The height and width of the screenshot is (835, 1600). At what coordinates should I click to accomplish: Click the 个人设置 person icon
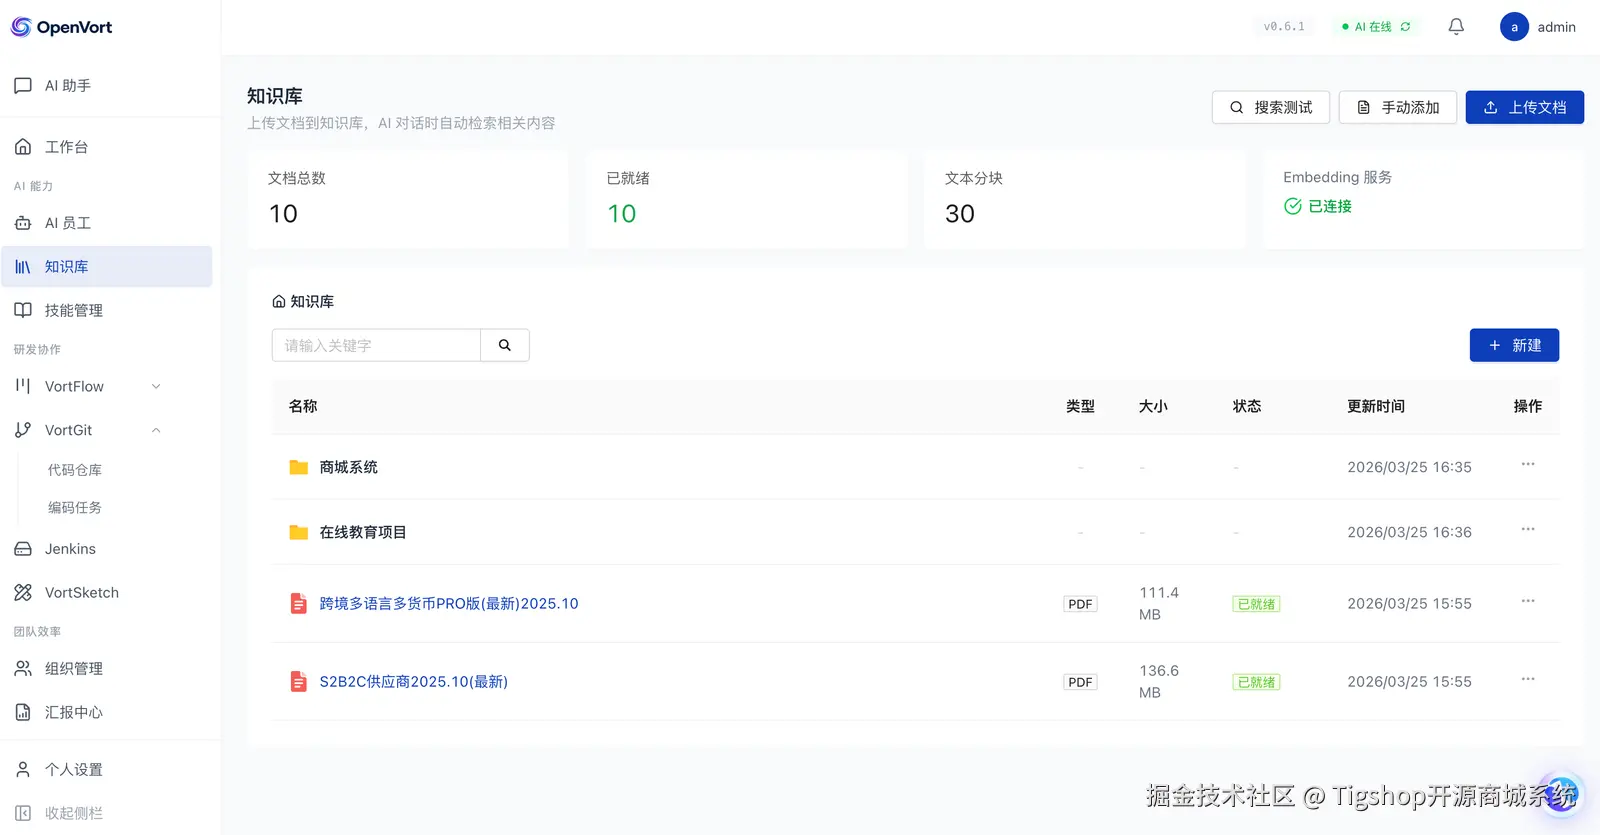23,769
